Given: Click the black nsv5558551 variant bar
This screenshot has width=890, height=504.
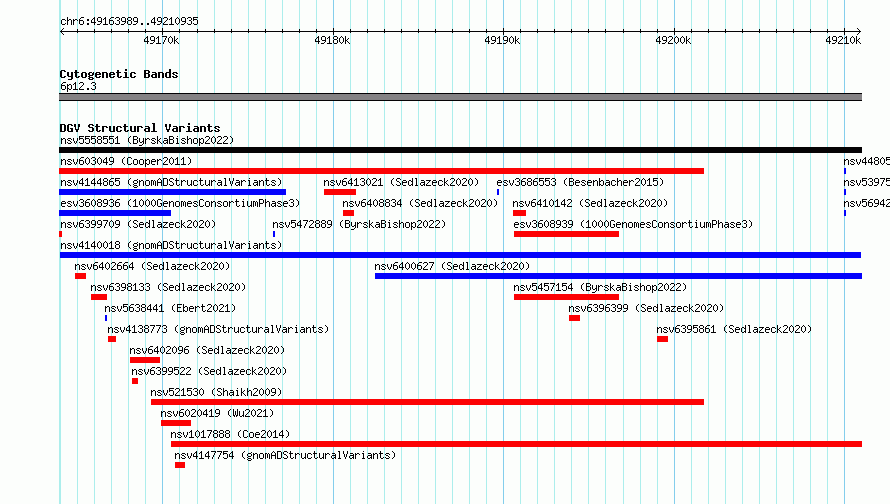Looking at the screenshot, I should click(460, 150).
